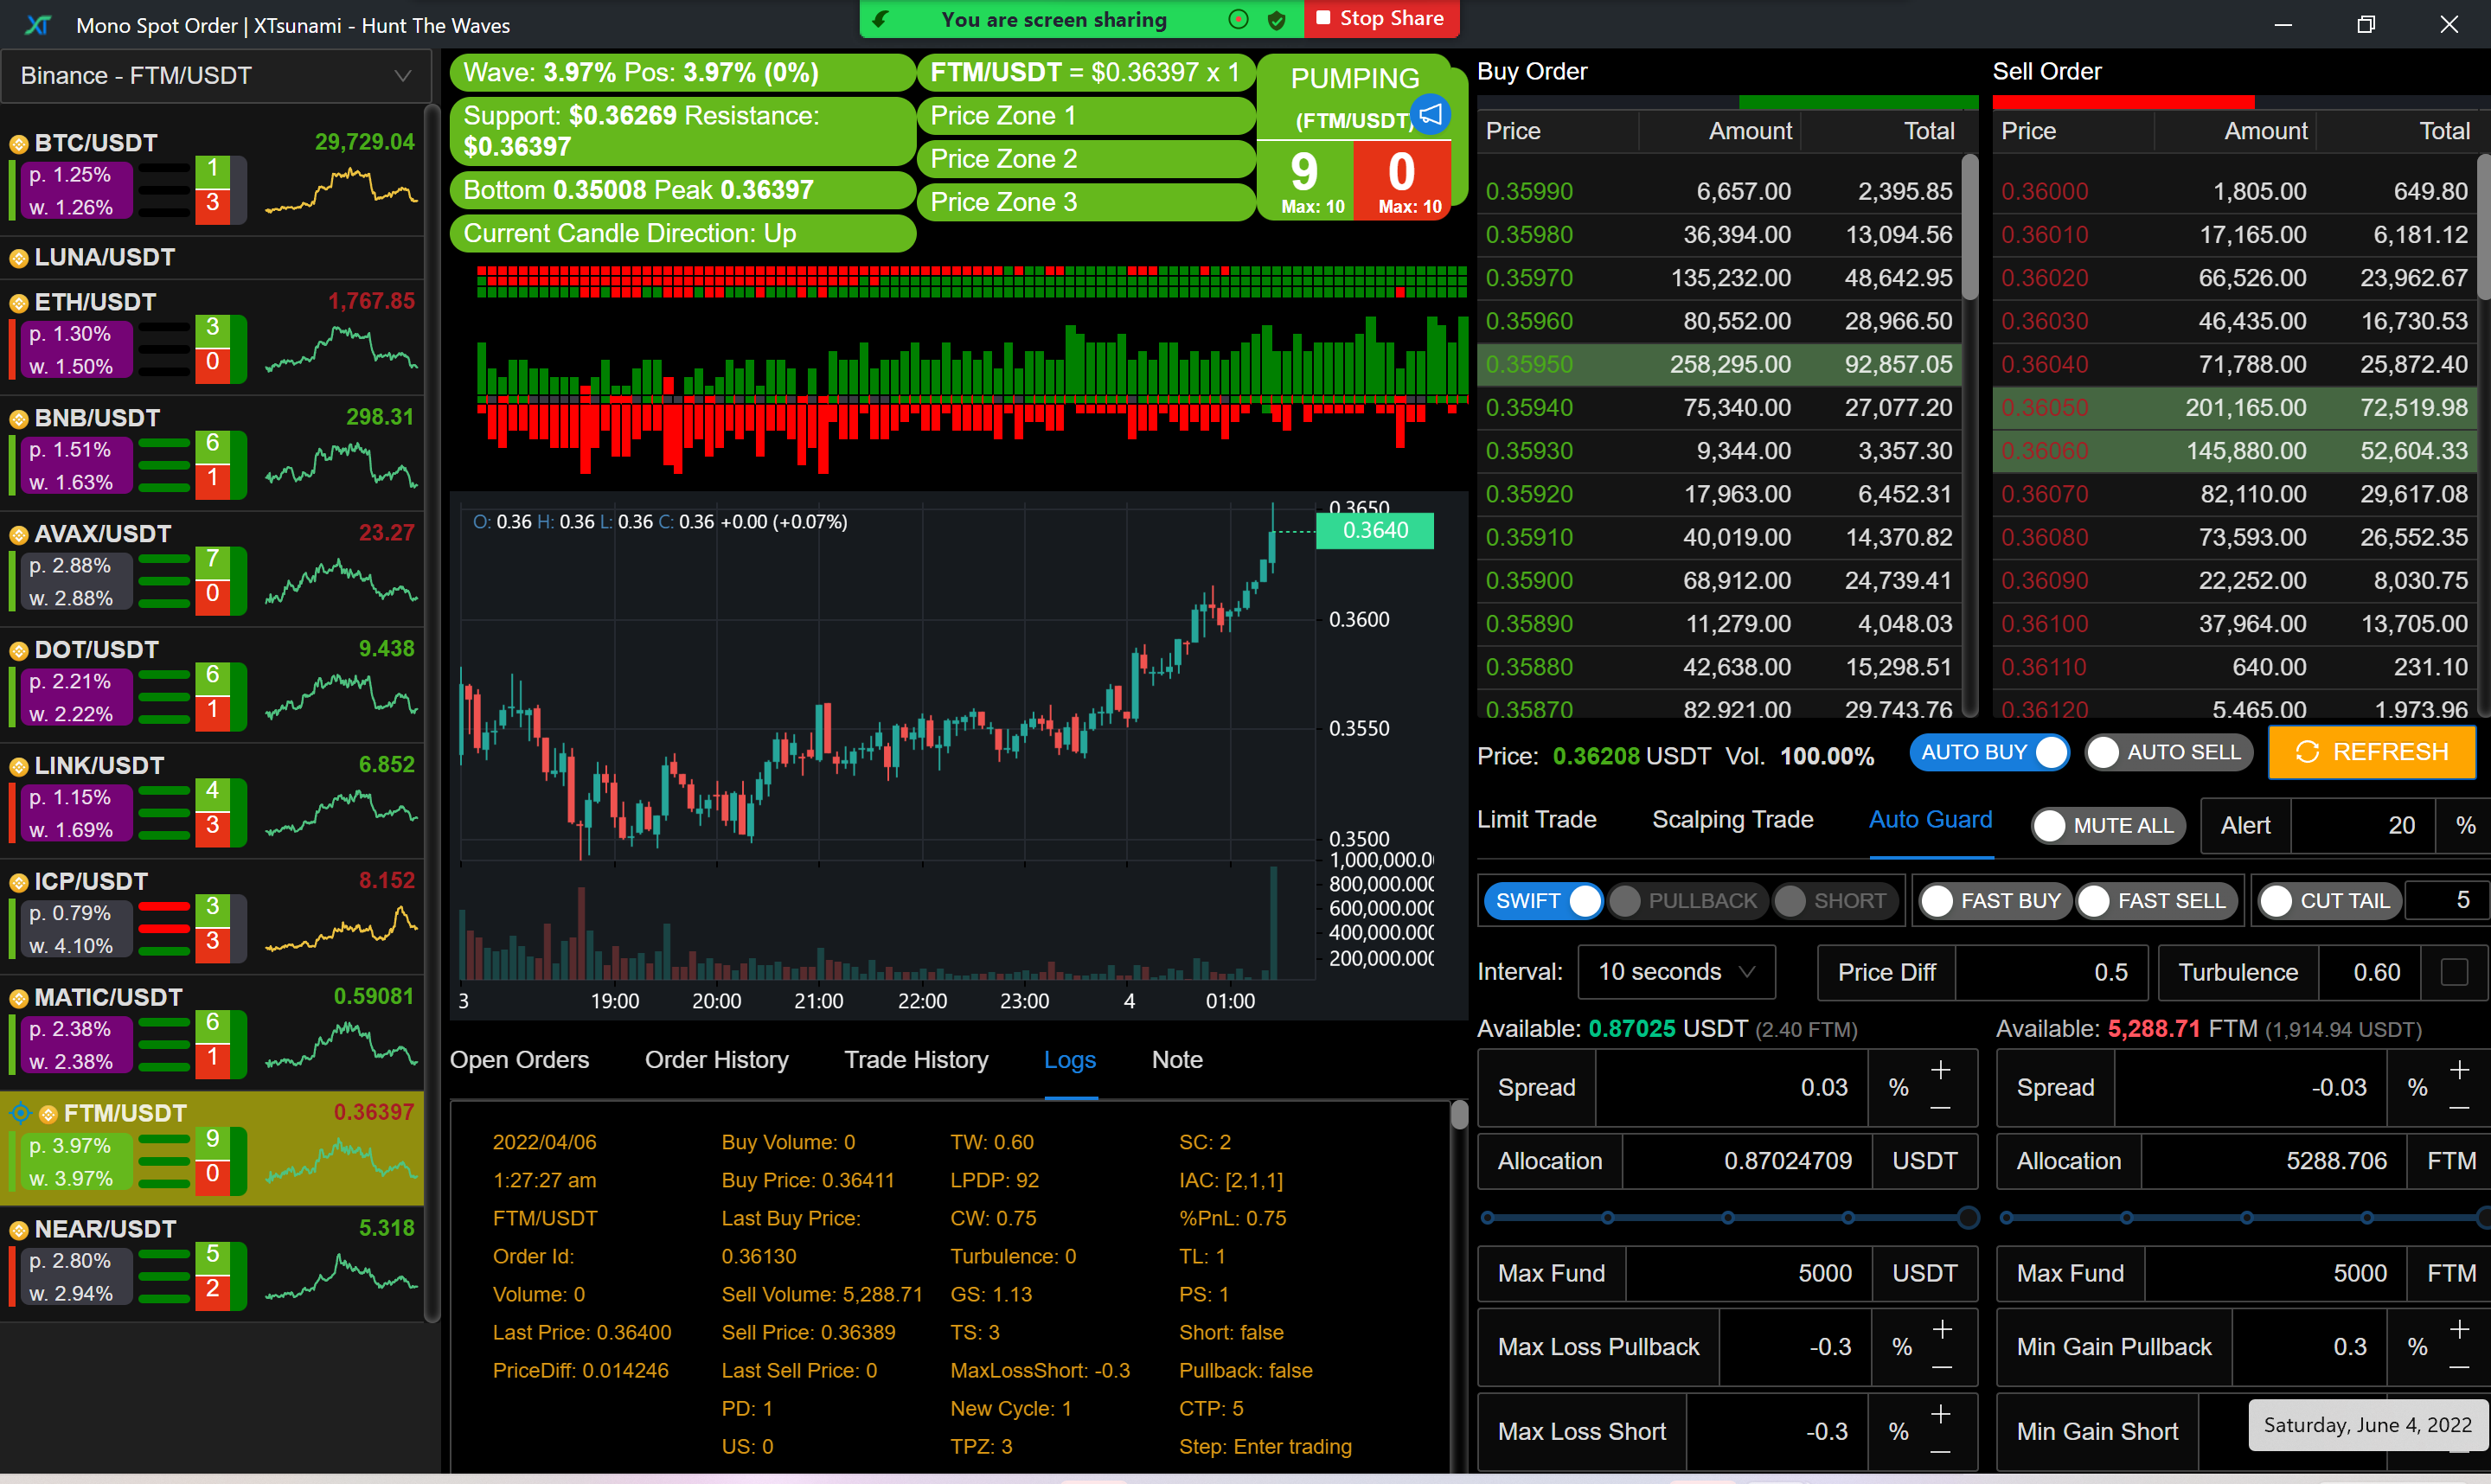Toggle the AUTO SELL switch
The height and width of the screenshot is (1484, 2491).
point(2169,753)
